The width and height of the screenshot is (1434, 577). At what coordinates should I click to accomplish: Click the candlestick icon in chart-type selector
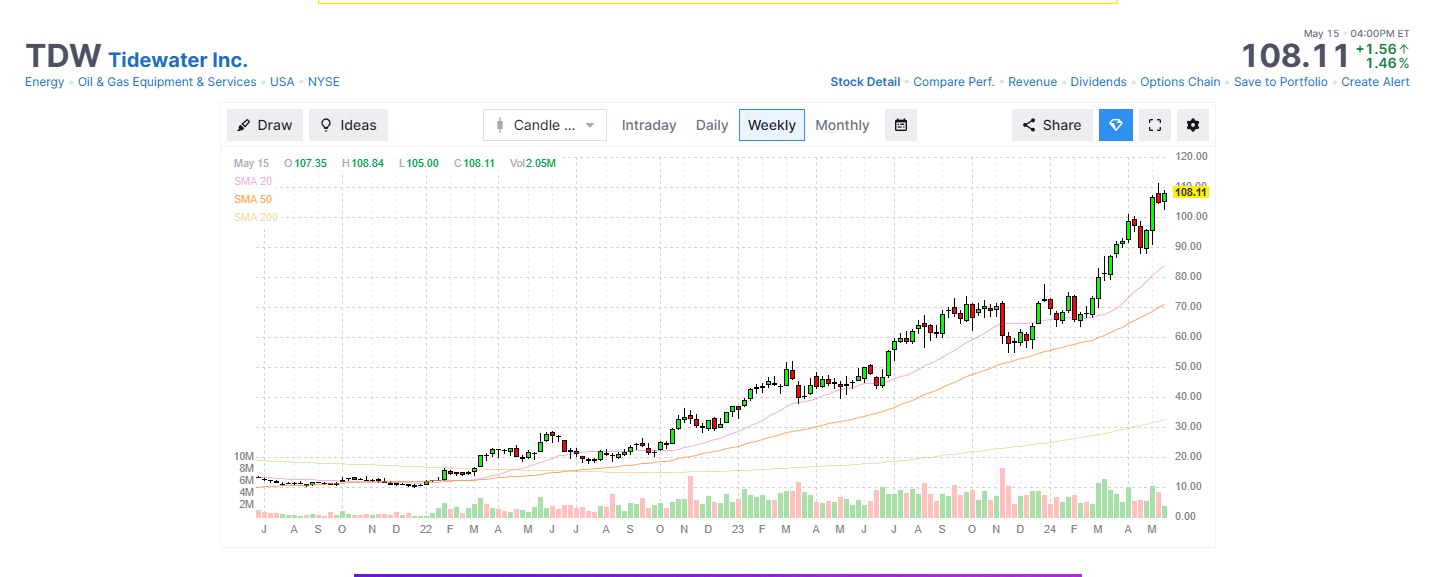click(x=500, y=125)
